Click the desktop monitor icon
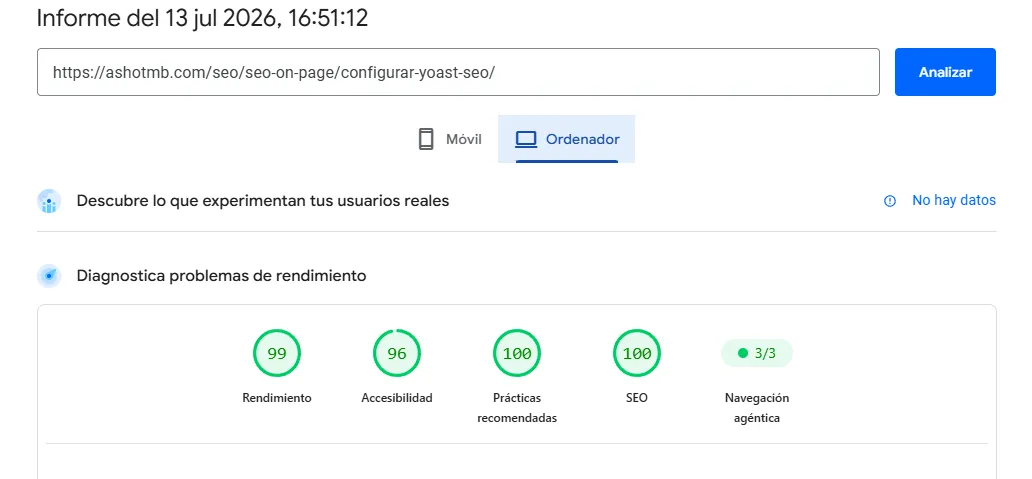 527,139
